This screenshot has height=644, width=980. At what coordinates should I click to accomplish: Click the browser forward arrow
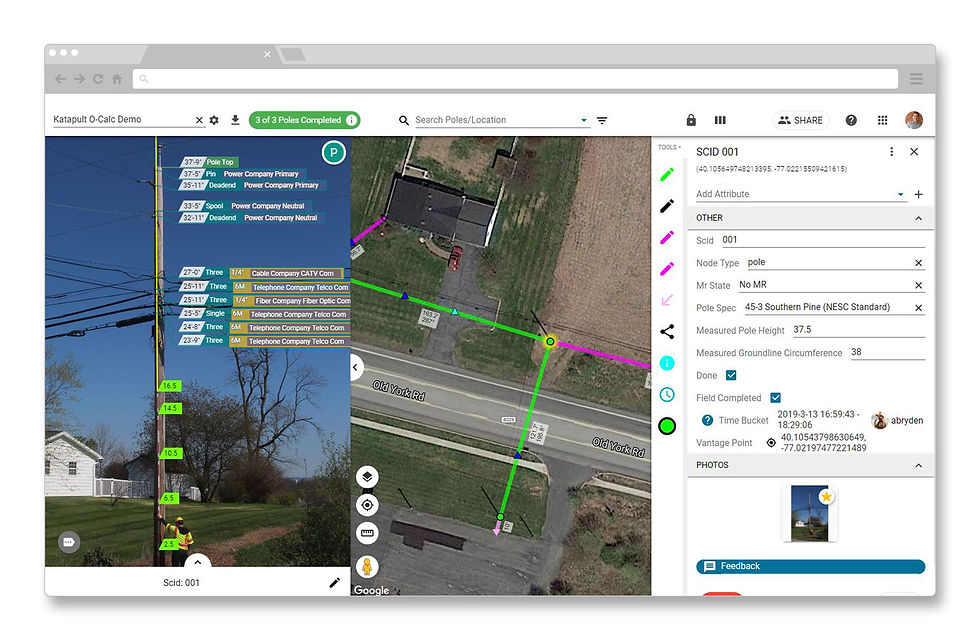point(79,79)
